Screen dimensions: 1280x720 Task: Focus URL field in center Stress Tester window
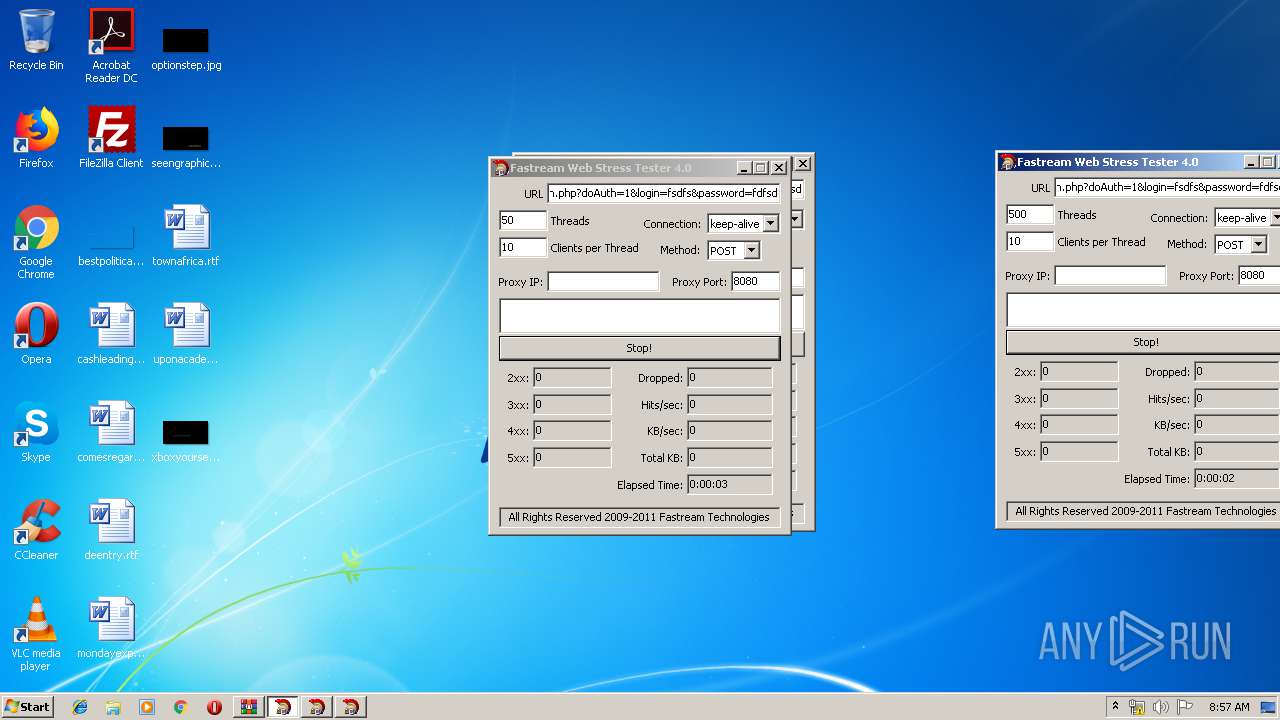pos(664,193)
